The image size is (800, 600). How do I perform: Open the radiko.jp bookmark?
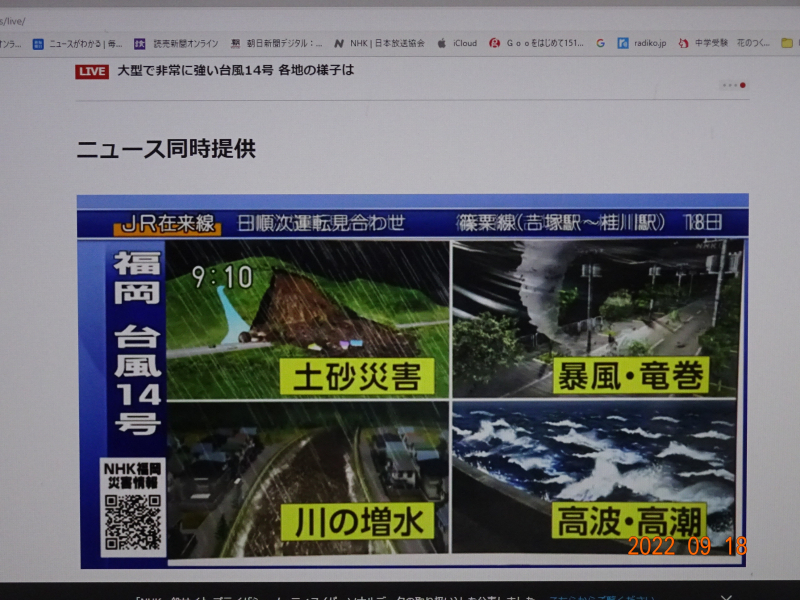[x=642, y=43]
